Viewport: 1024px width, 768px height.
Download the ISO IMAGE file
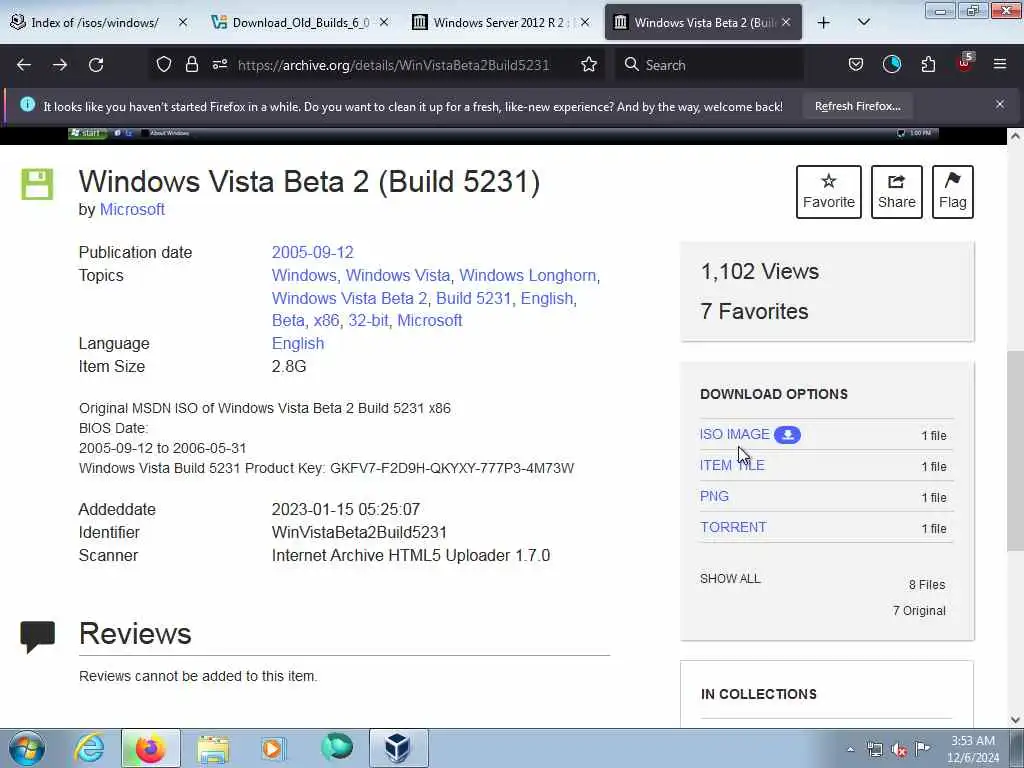[x=735, y=434]
